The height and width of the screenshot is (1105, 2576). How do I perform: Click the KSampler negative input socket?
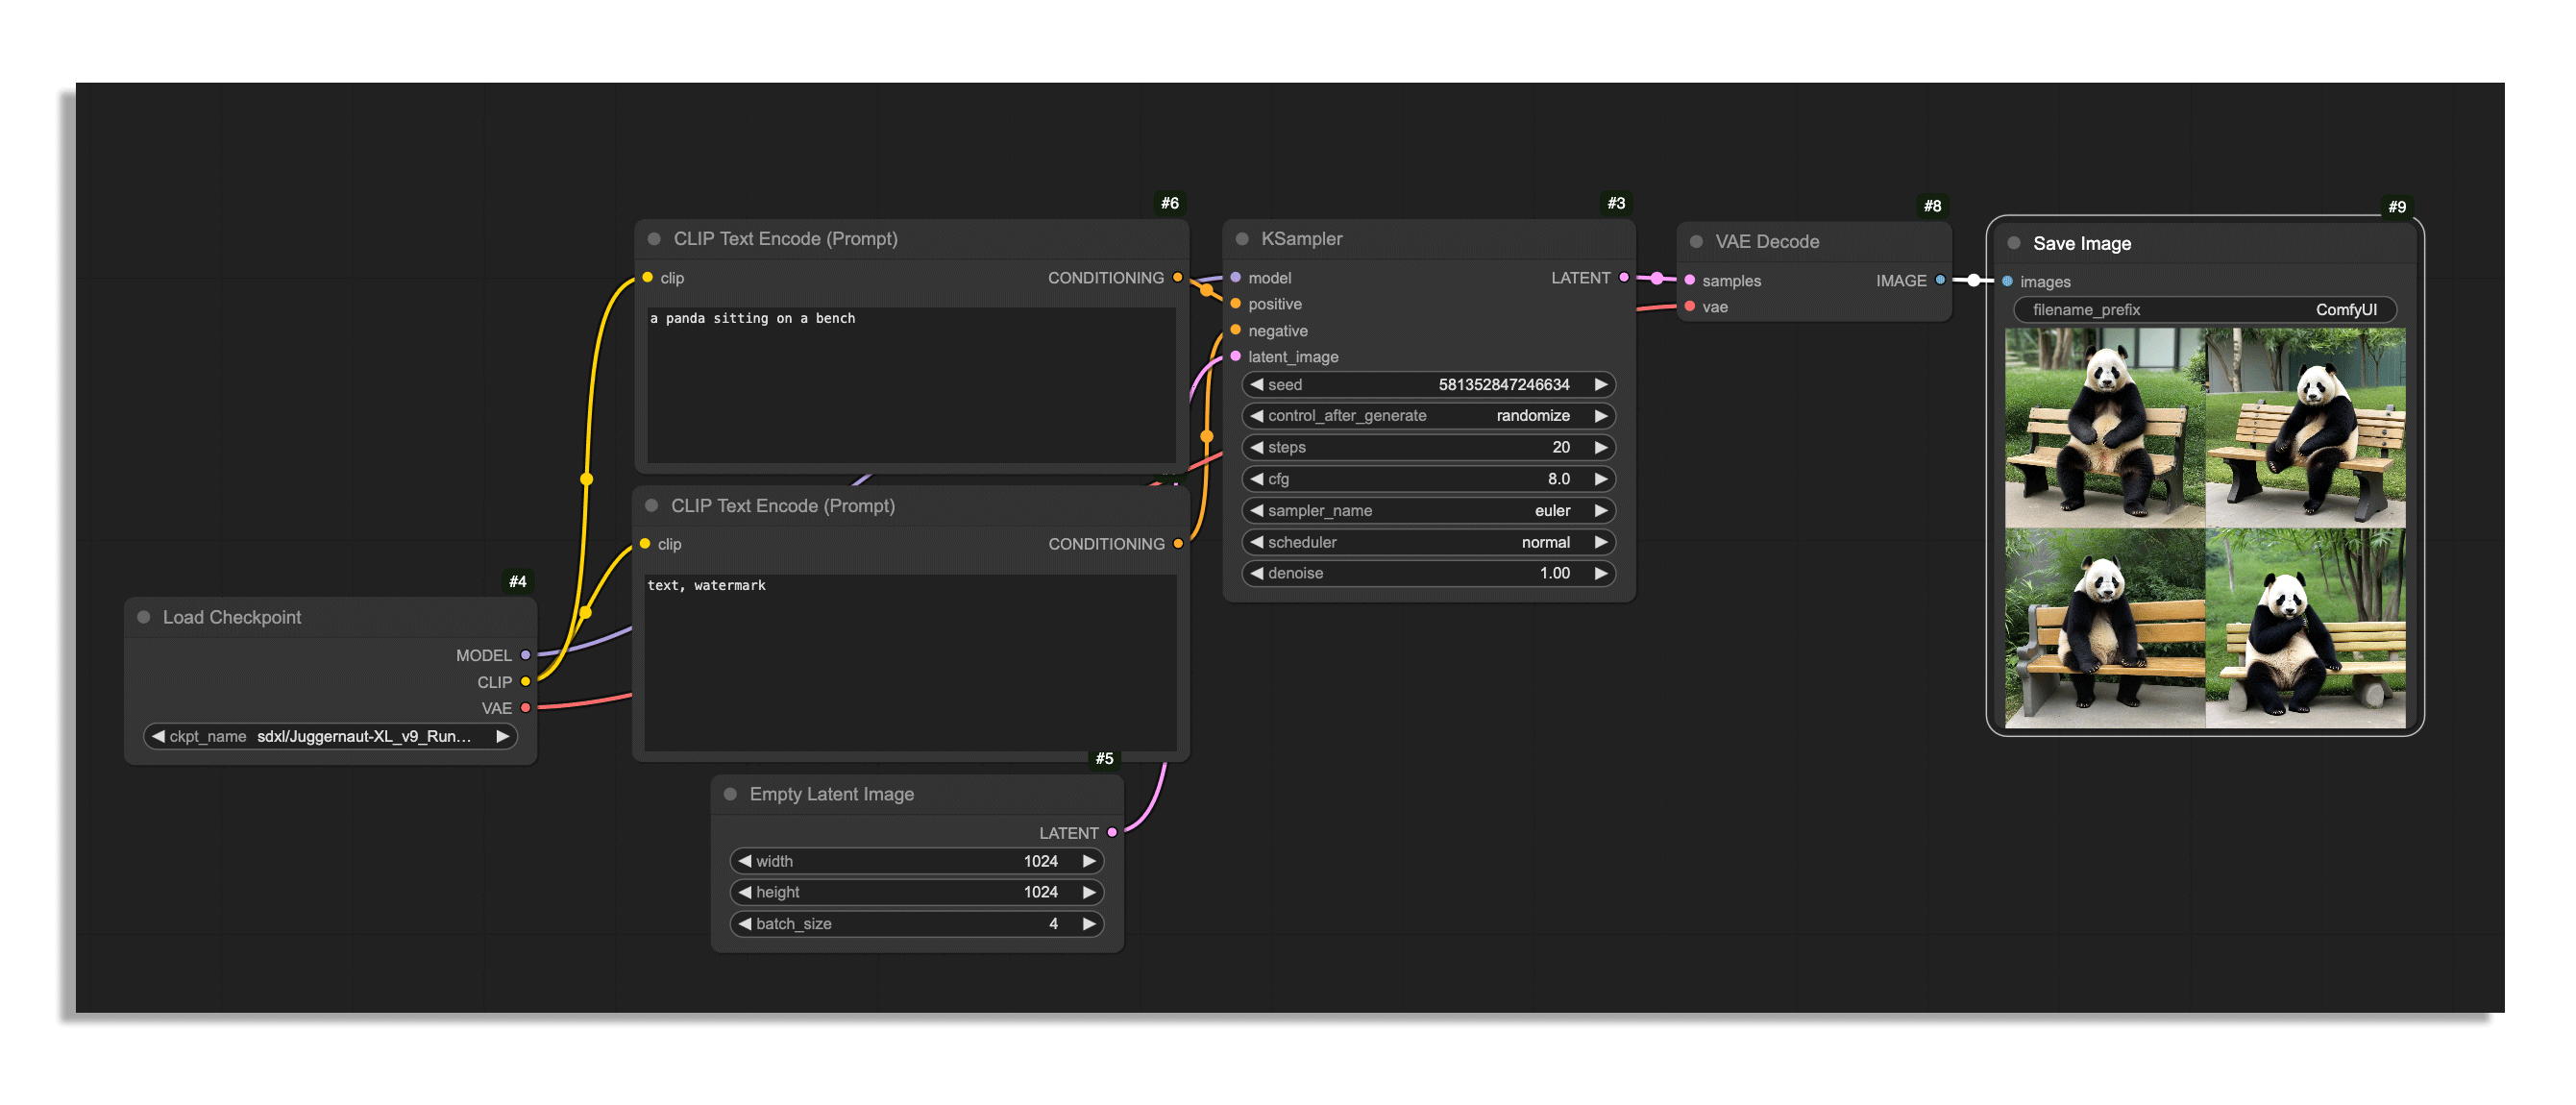1236,330
